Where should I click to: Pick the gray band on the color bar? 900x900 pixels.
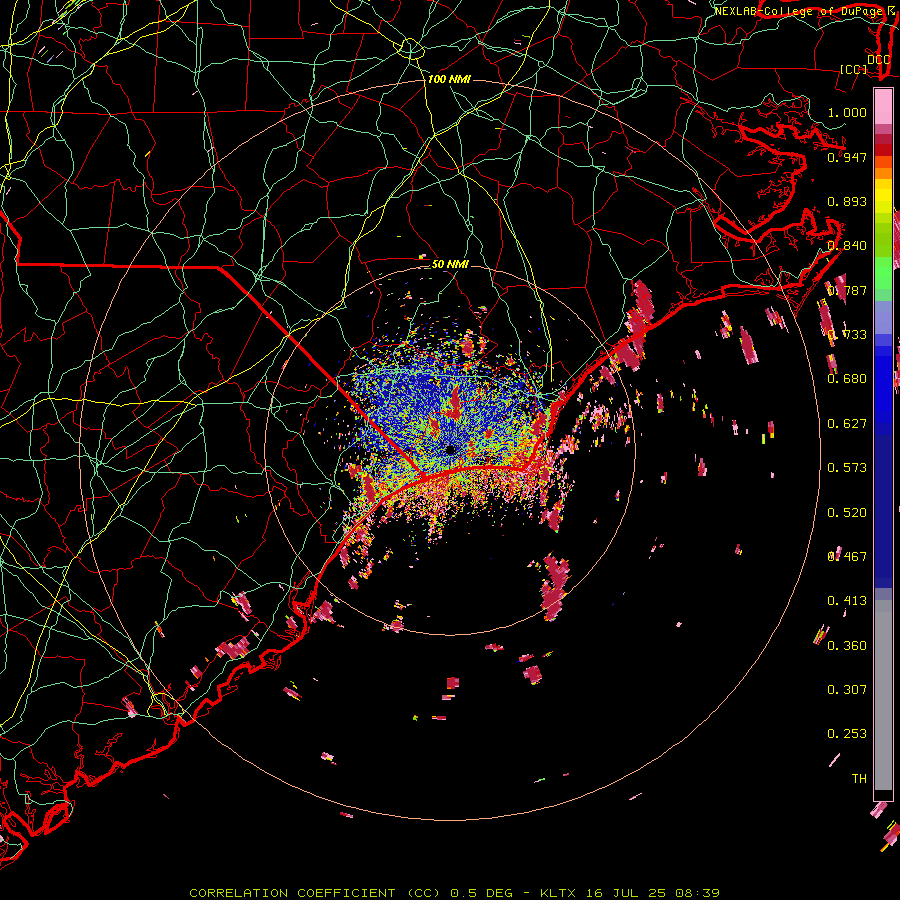pyautogui.click(x=883, y=695)
